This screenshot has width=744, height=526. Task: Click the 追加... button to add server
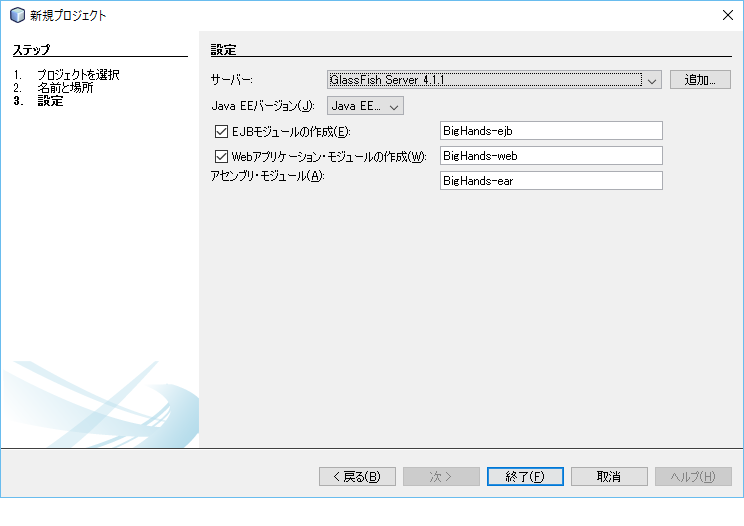coord(700,80)
